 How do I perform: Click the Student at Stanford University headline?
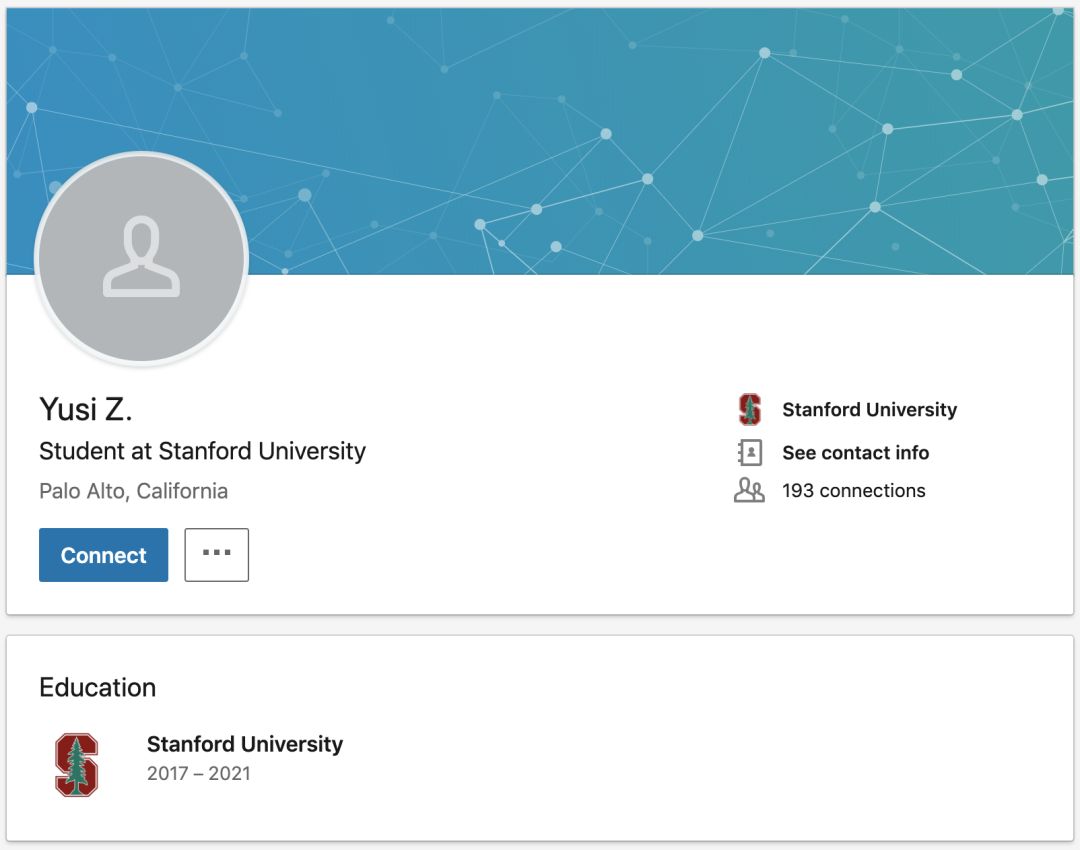[x=202, y=451]
